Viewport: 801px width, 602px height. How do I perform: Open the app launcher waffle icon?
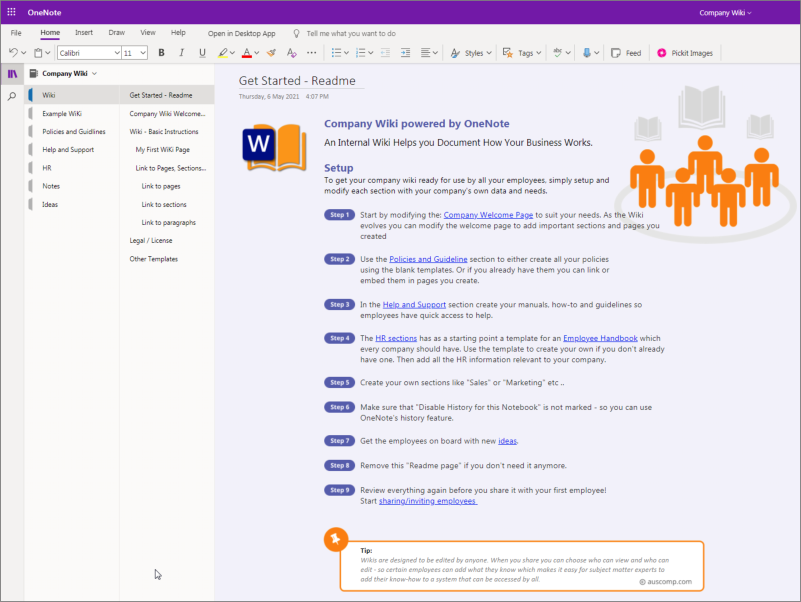(11, 12)
